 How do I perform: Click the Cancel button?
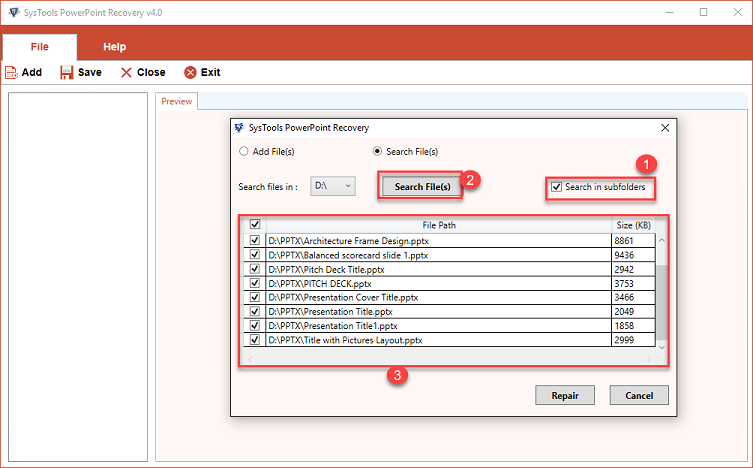pyautogui.click(x=639, y=396)
